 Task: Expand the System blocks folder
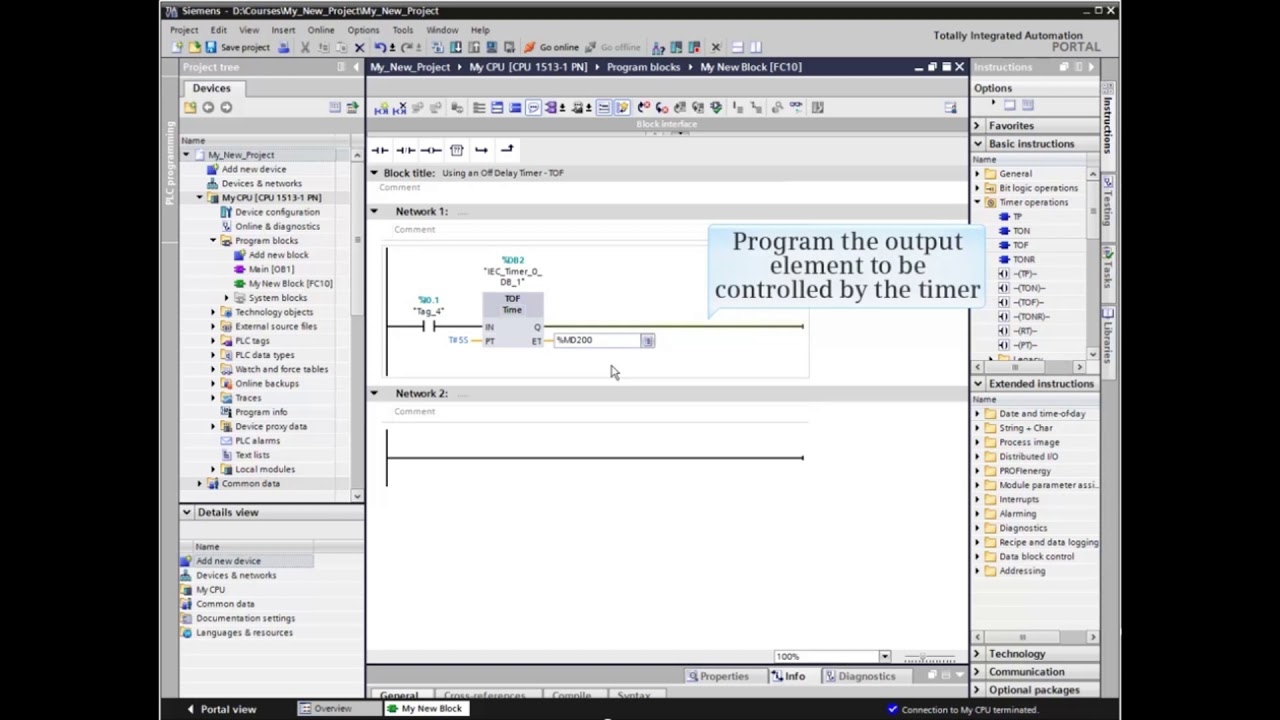click(227, 298)
